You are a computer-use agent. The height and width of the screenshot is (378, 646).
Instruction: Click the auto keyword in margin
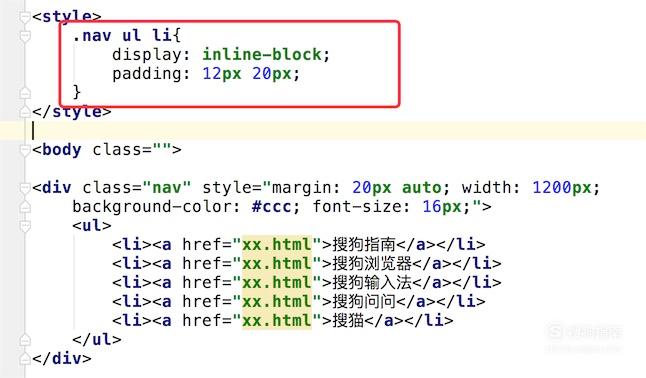point(421,188)
